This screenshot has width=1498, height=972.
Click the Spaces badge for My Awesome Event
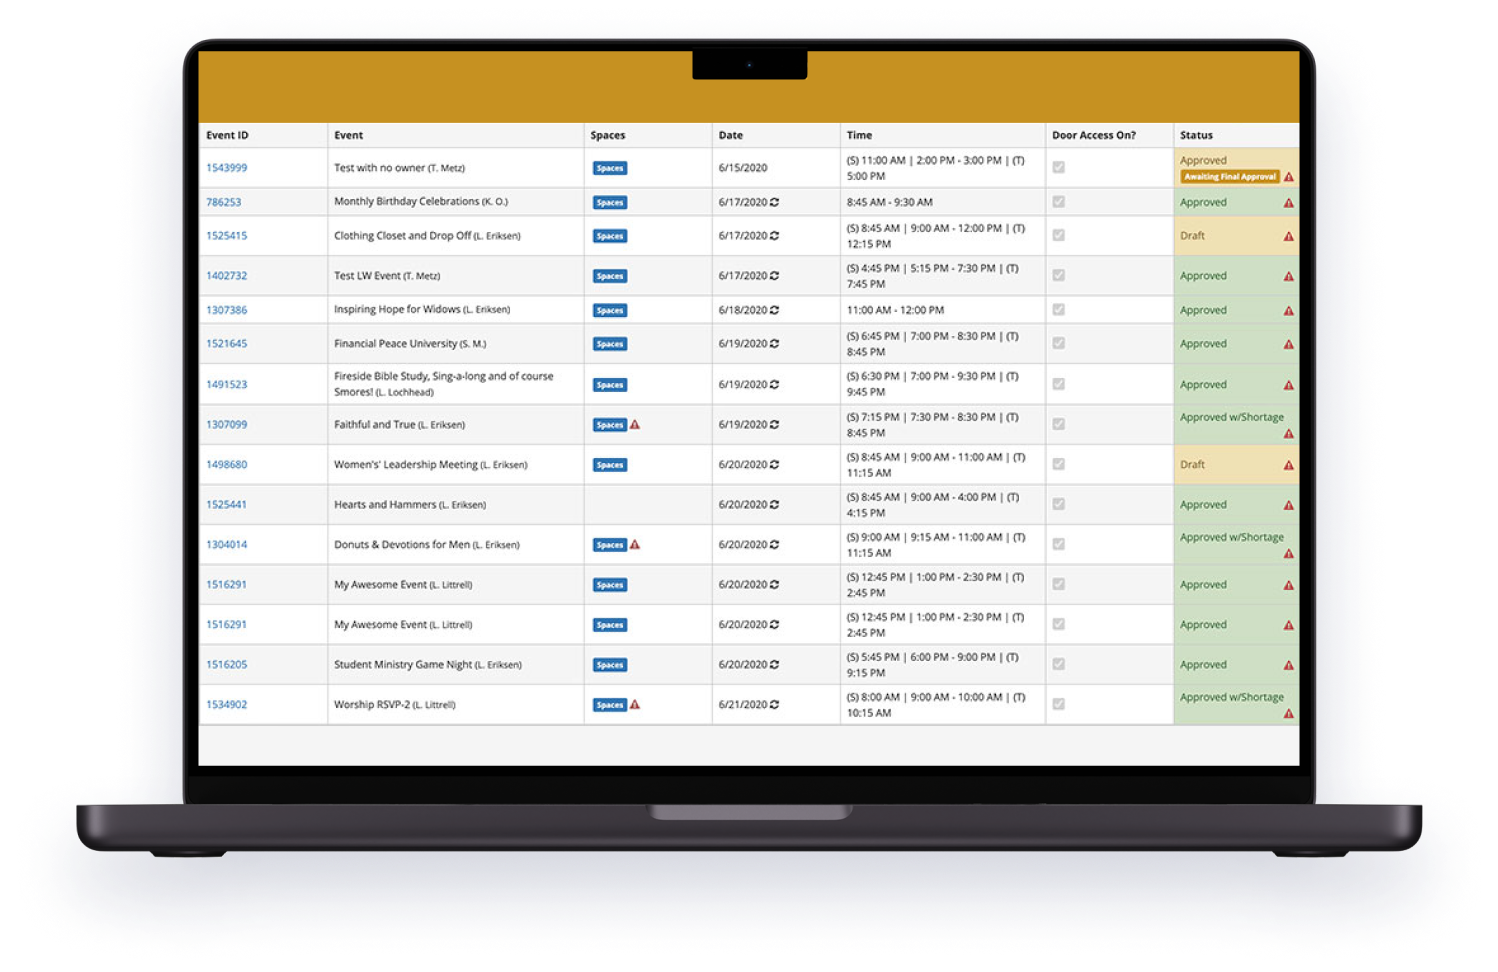click(x=610, y=584)
